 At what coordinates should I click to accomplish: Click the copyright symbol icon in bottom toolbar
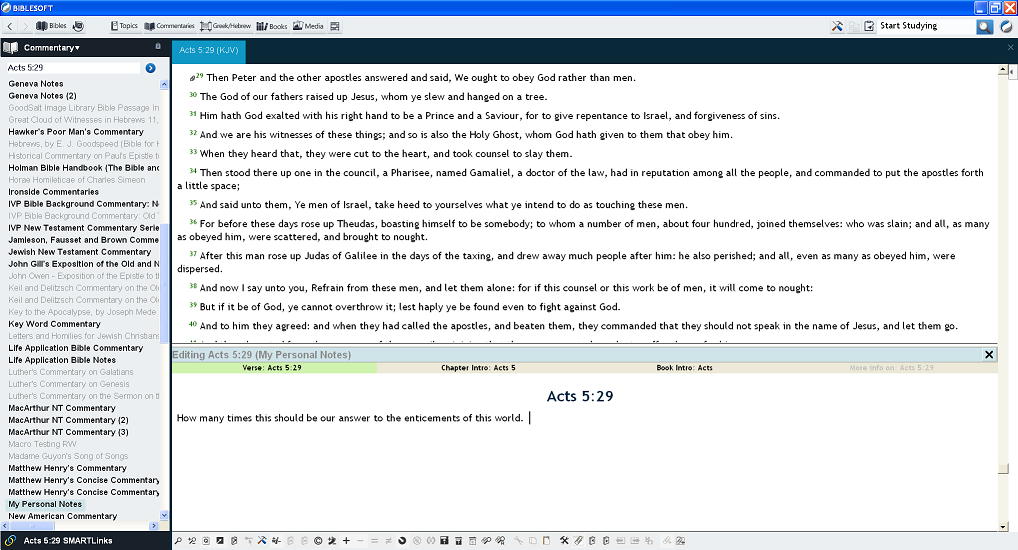pos(318,540)
